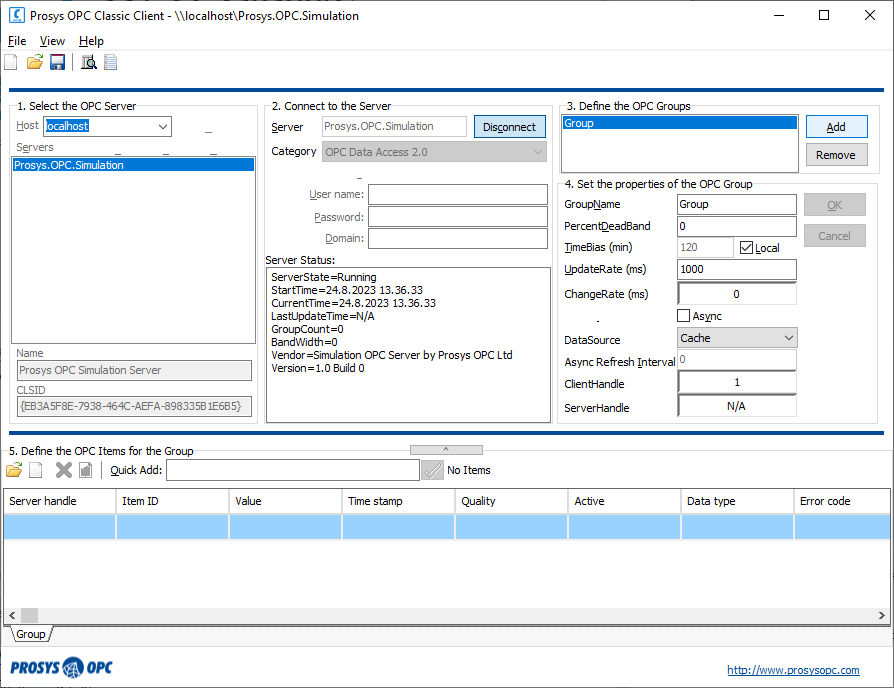This screenshot has height=688, width=894.
Task: Click Add to create an OPC group
Action: click(836, 127)
